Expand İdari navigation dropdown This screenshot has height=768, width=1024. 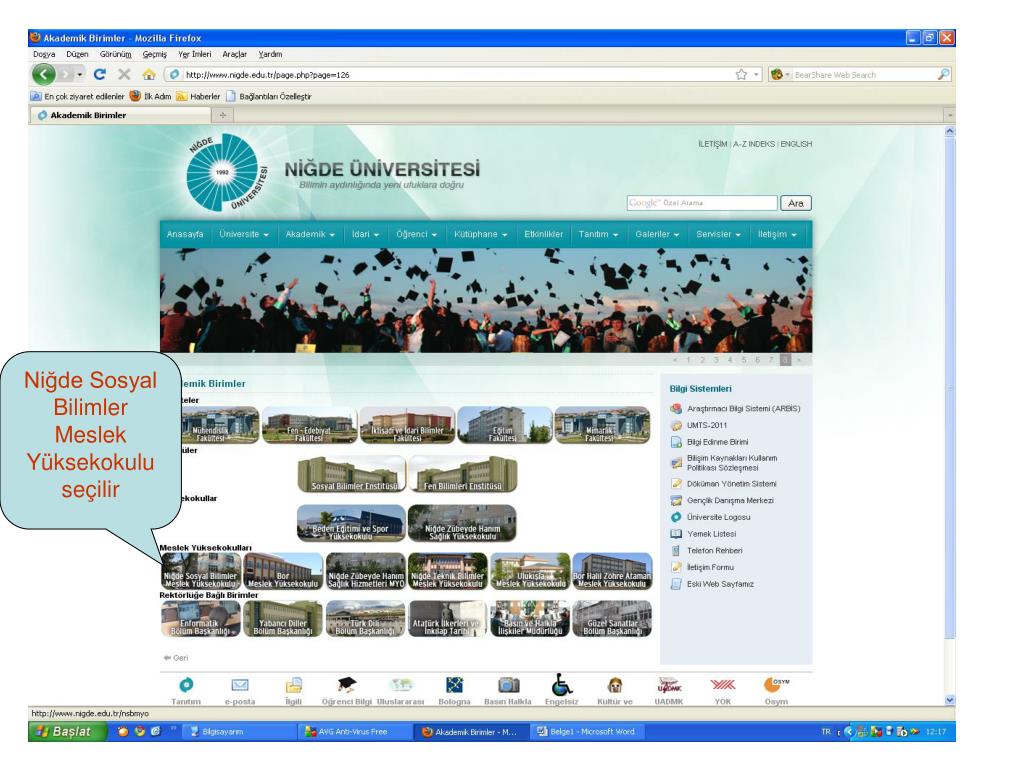pyautogui.click(x=365, y=234)
